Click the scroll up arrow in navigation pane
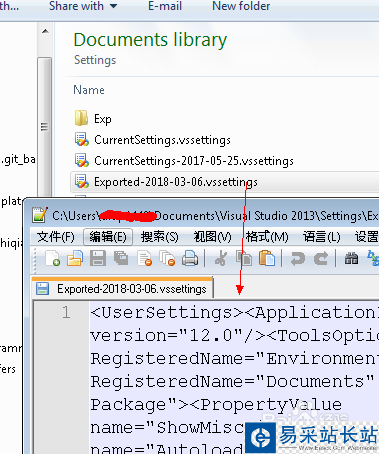The height and width of the screenshot is (454, 379). (x=45, y=31)
